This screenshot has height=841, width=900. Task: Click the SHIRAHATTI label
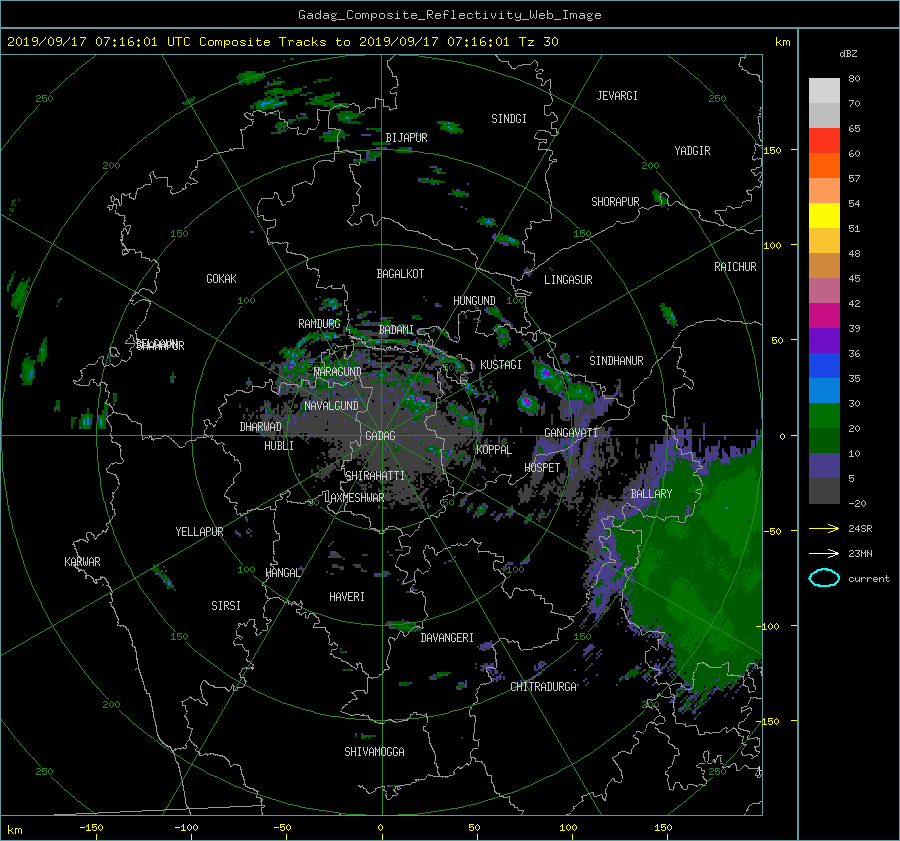(375, 476)
